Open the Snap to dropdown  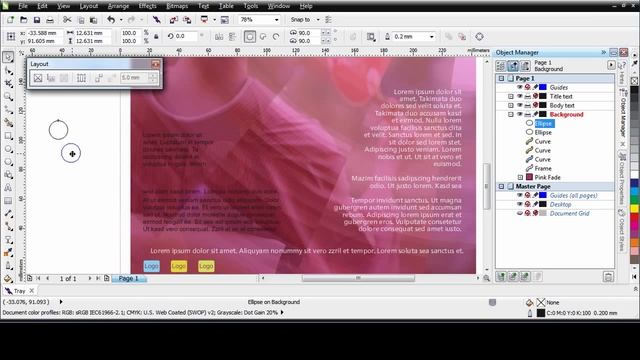pyautogui.click(x=318, y=20)
